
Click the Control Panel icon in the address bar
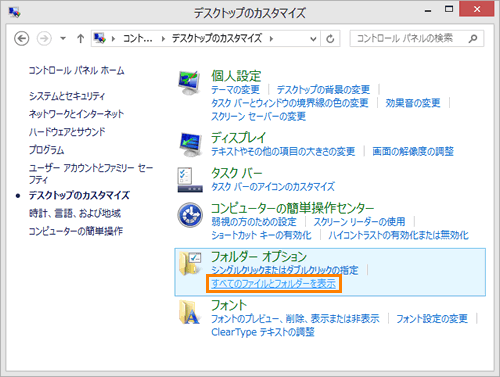click(x=99, y=38)
